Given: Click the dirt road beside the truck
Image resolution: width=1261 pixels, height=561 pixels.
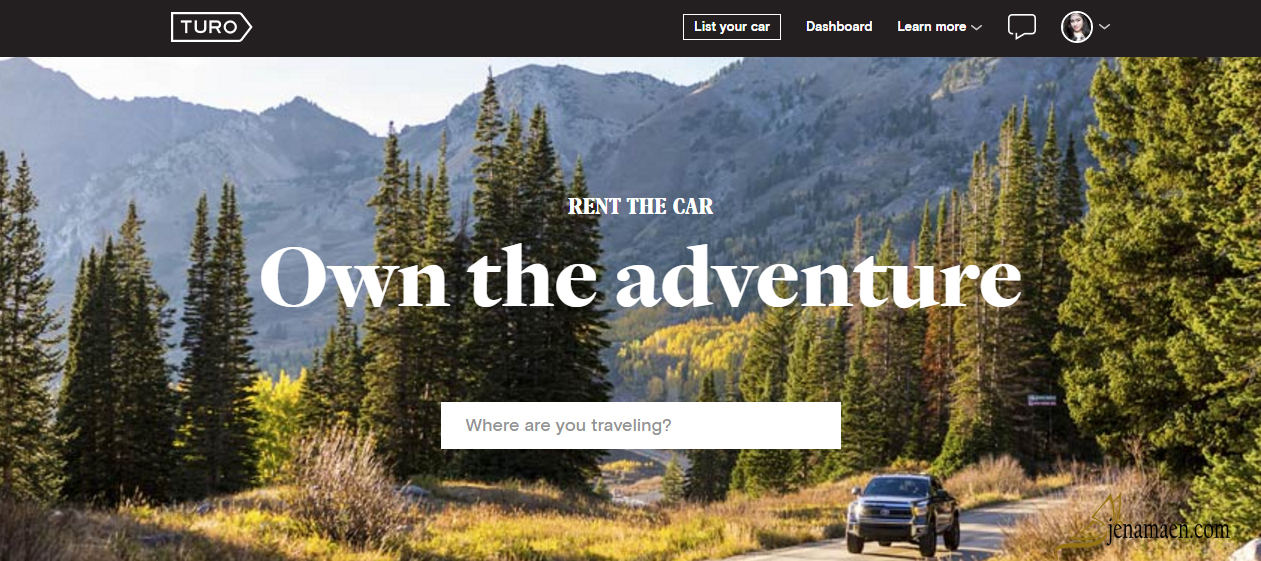Looking at the screenshot, I should tap(1000, 520).
